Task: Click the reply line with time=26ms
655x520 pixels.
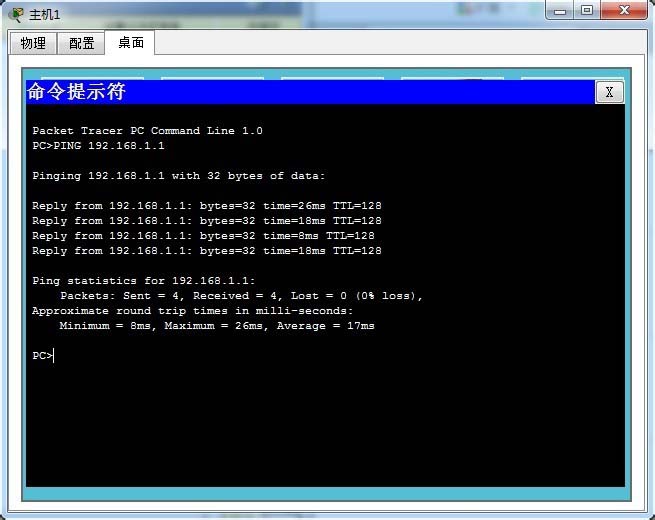Action: [207, 206]
